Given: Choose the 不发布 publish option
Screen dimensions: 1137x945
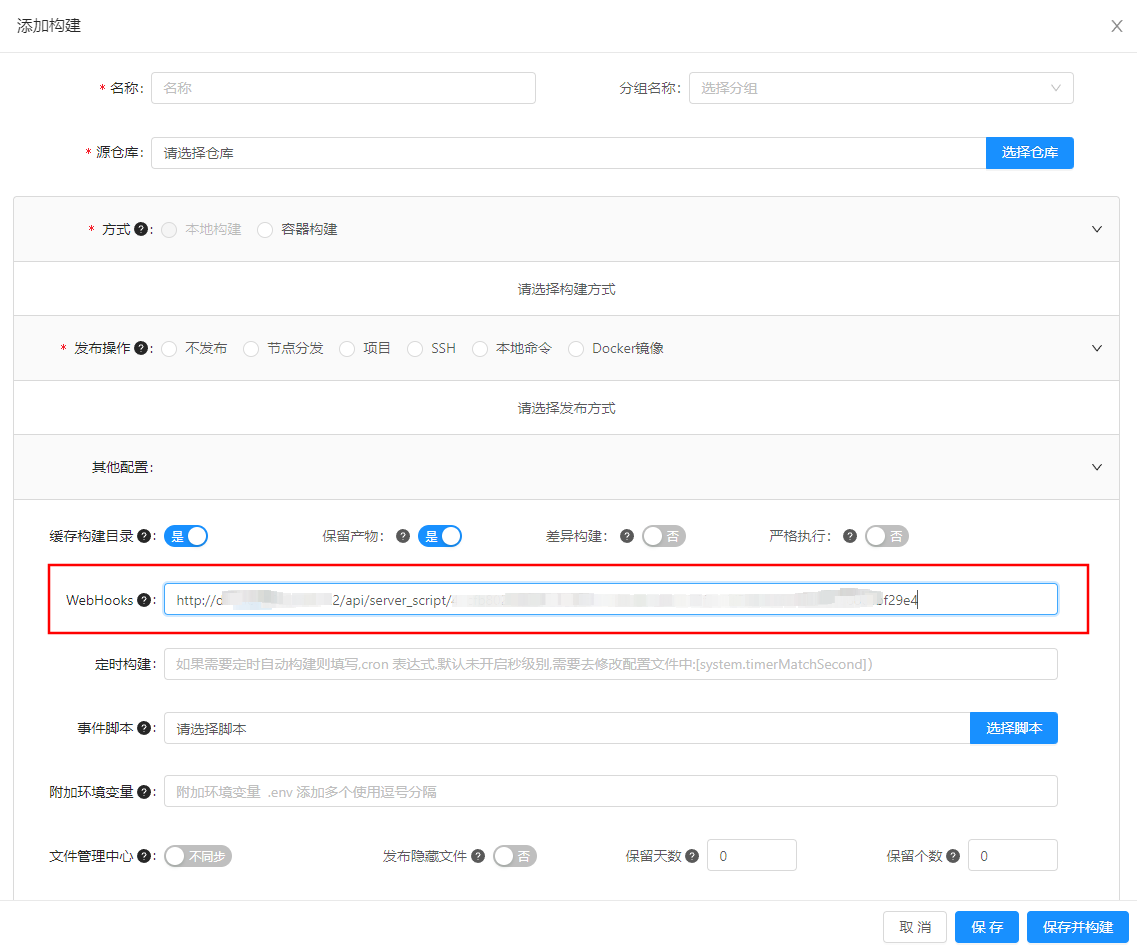Looking at the screenshot, I should tap(169, 349).
